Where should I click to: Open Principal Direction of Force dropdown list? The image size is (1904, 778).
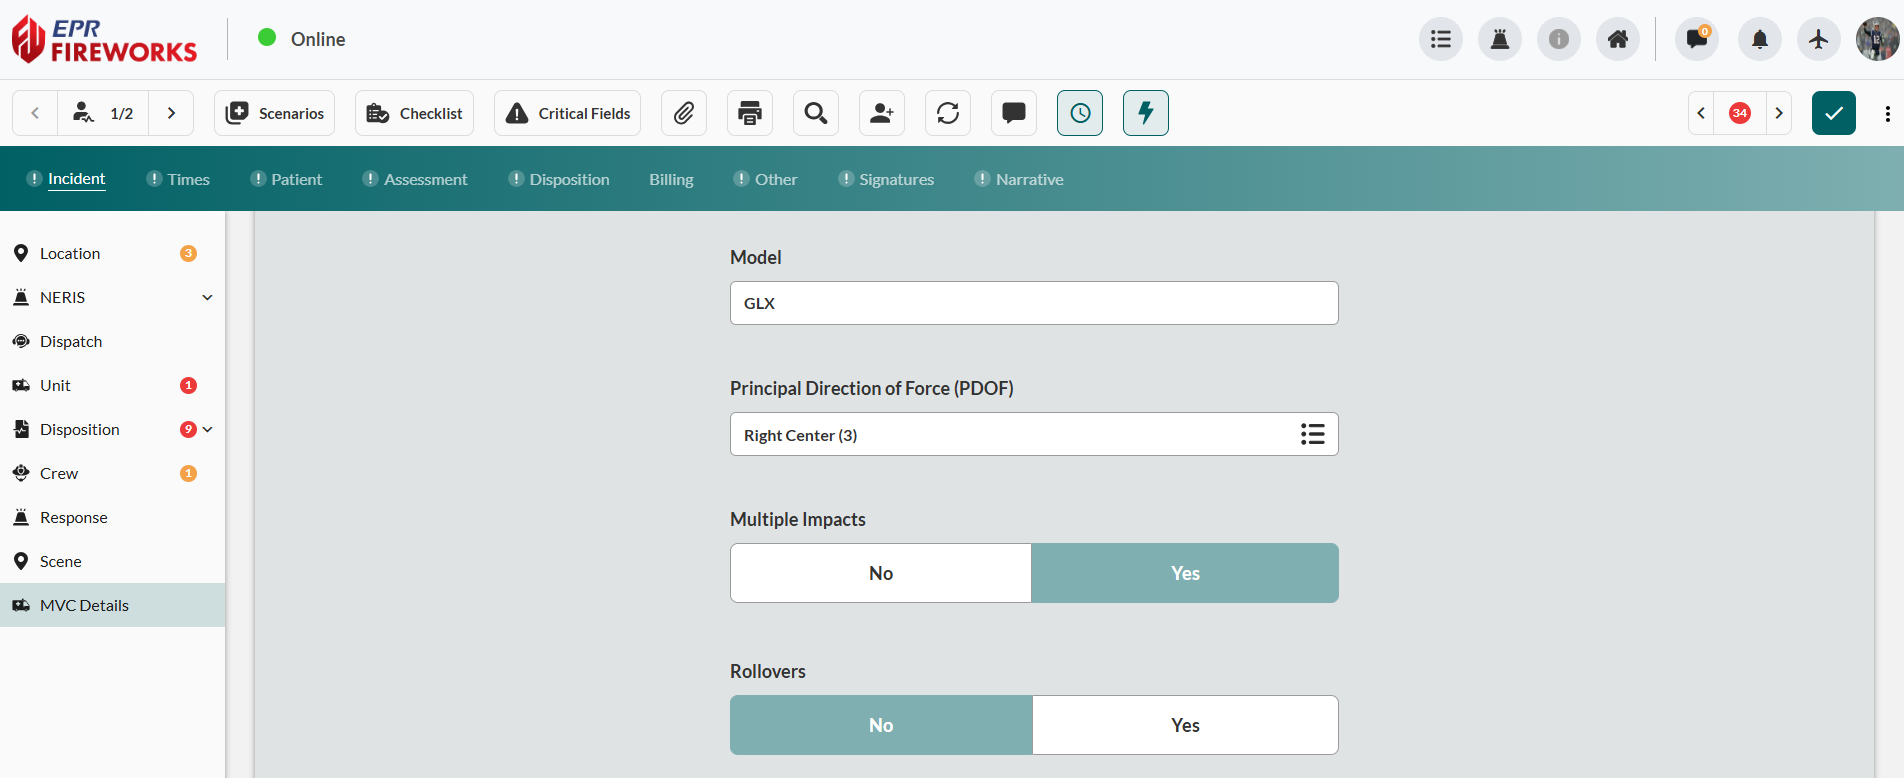[1312, 434]
